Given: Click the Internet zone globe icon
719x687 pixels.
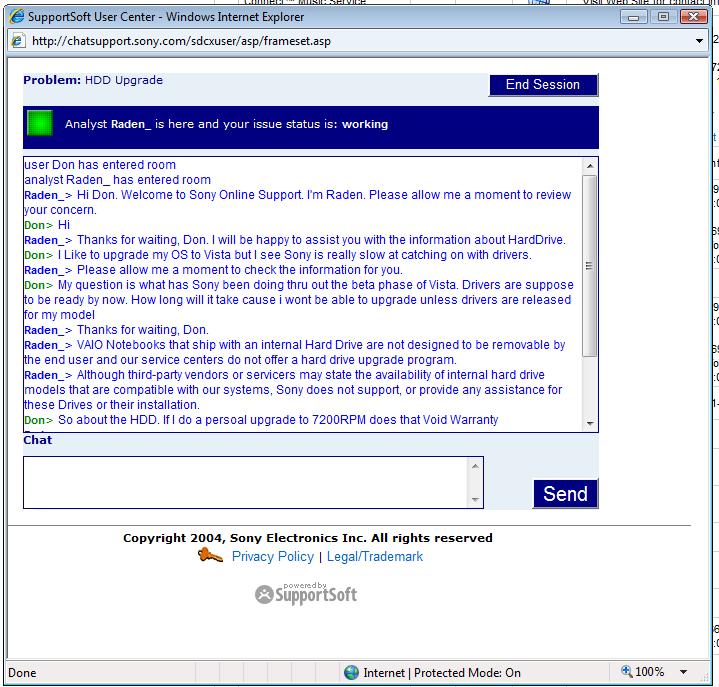Looking at the screenshot, I should 351,672.
